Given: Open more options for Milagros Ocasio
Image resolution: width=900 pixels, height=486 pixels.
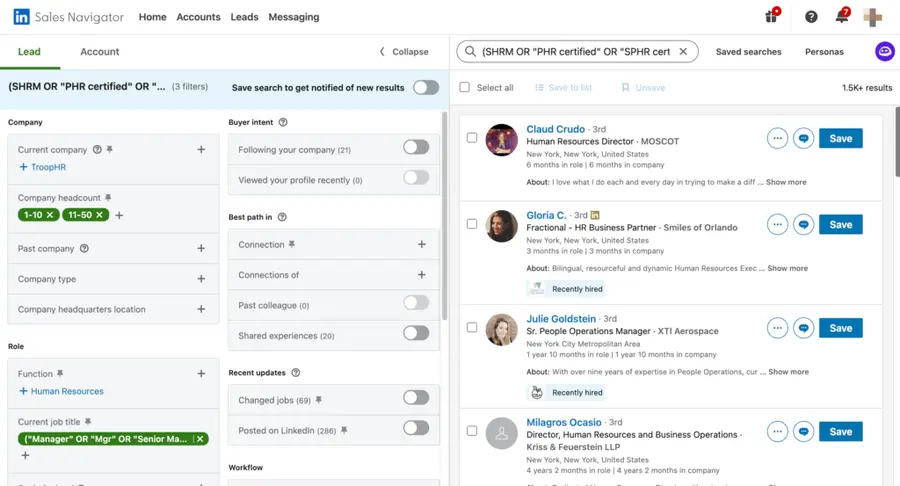Looking at the screenshot, I should 777,431.
